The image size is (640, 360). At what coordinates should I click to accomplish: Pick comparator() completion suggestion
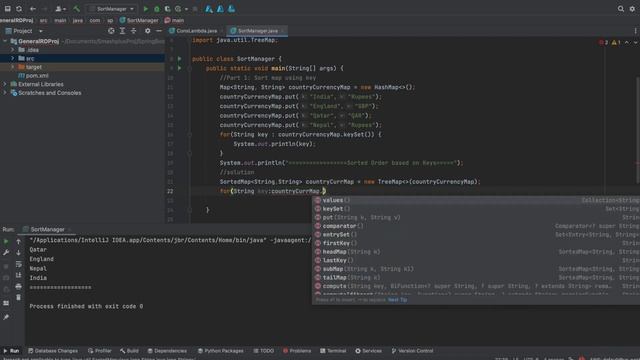click(x=476, y=226)
